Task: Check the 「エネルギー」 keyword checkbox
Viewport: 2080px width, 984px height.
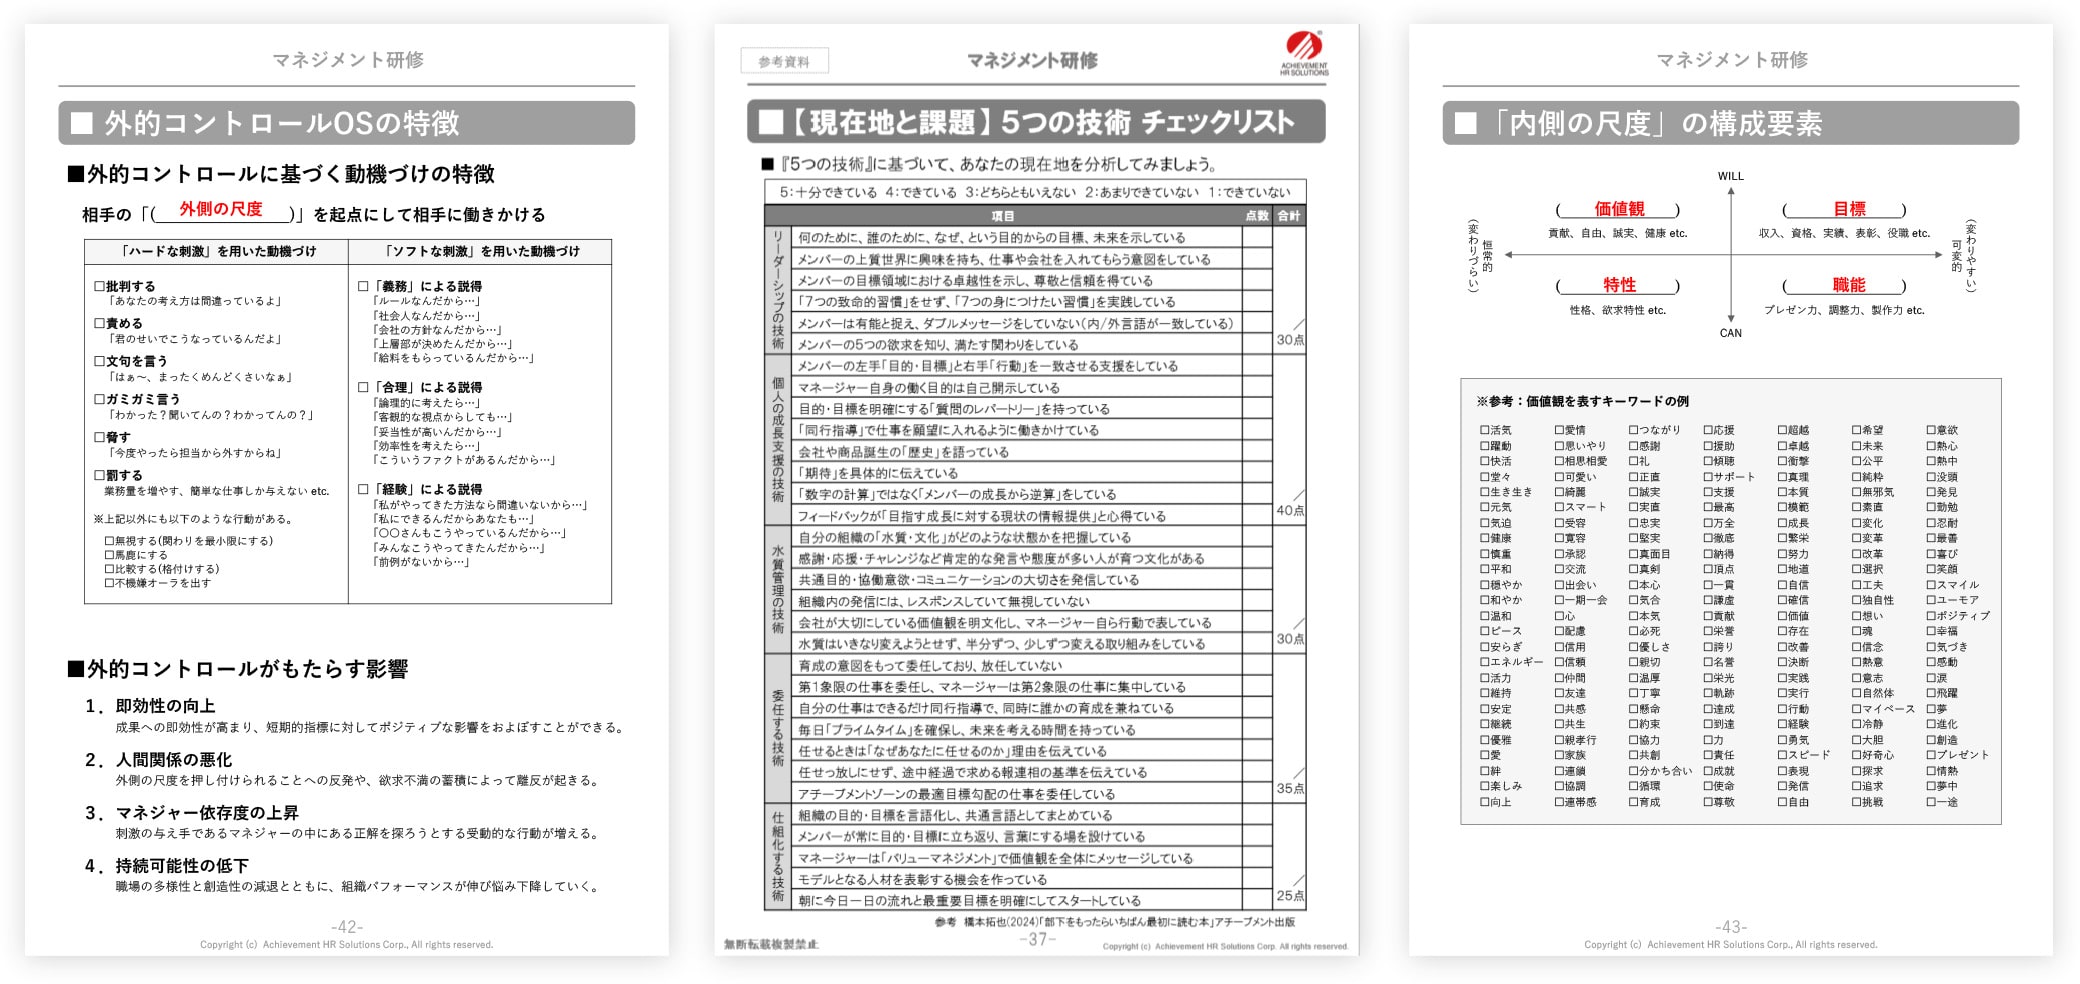Action: tap(1484, 662)
